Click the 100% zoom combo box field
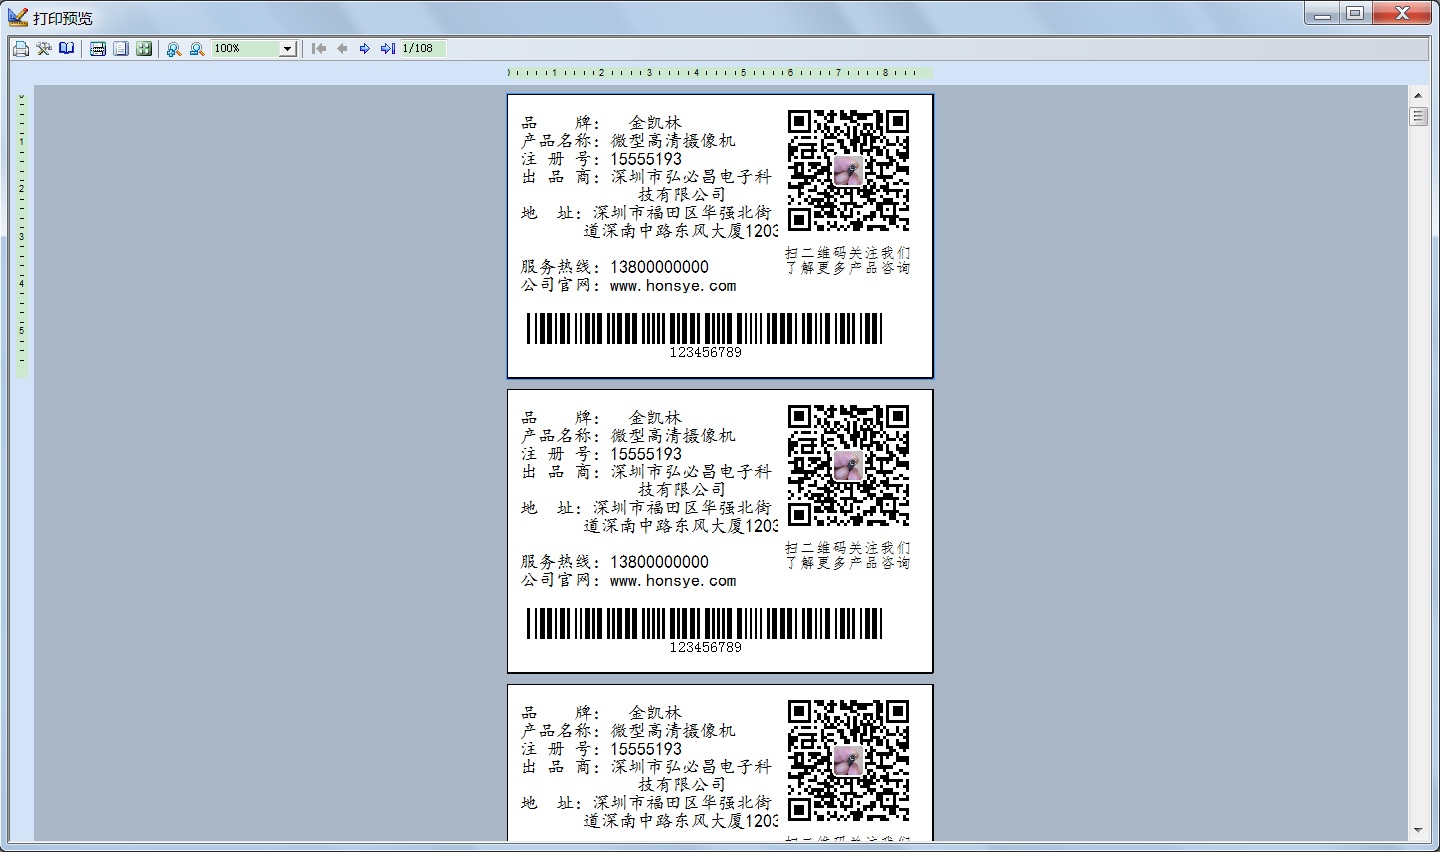This screenshot has width=1440, height=852. click(x=245, y=49)
